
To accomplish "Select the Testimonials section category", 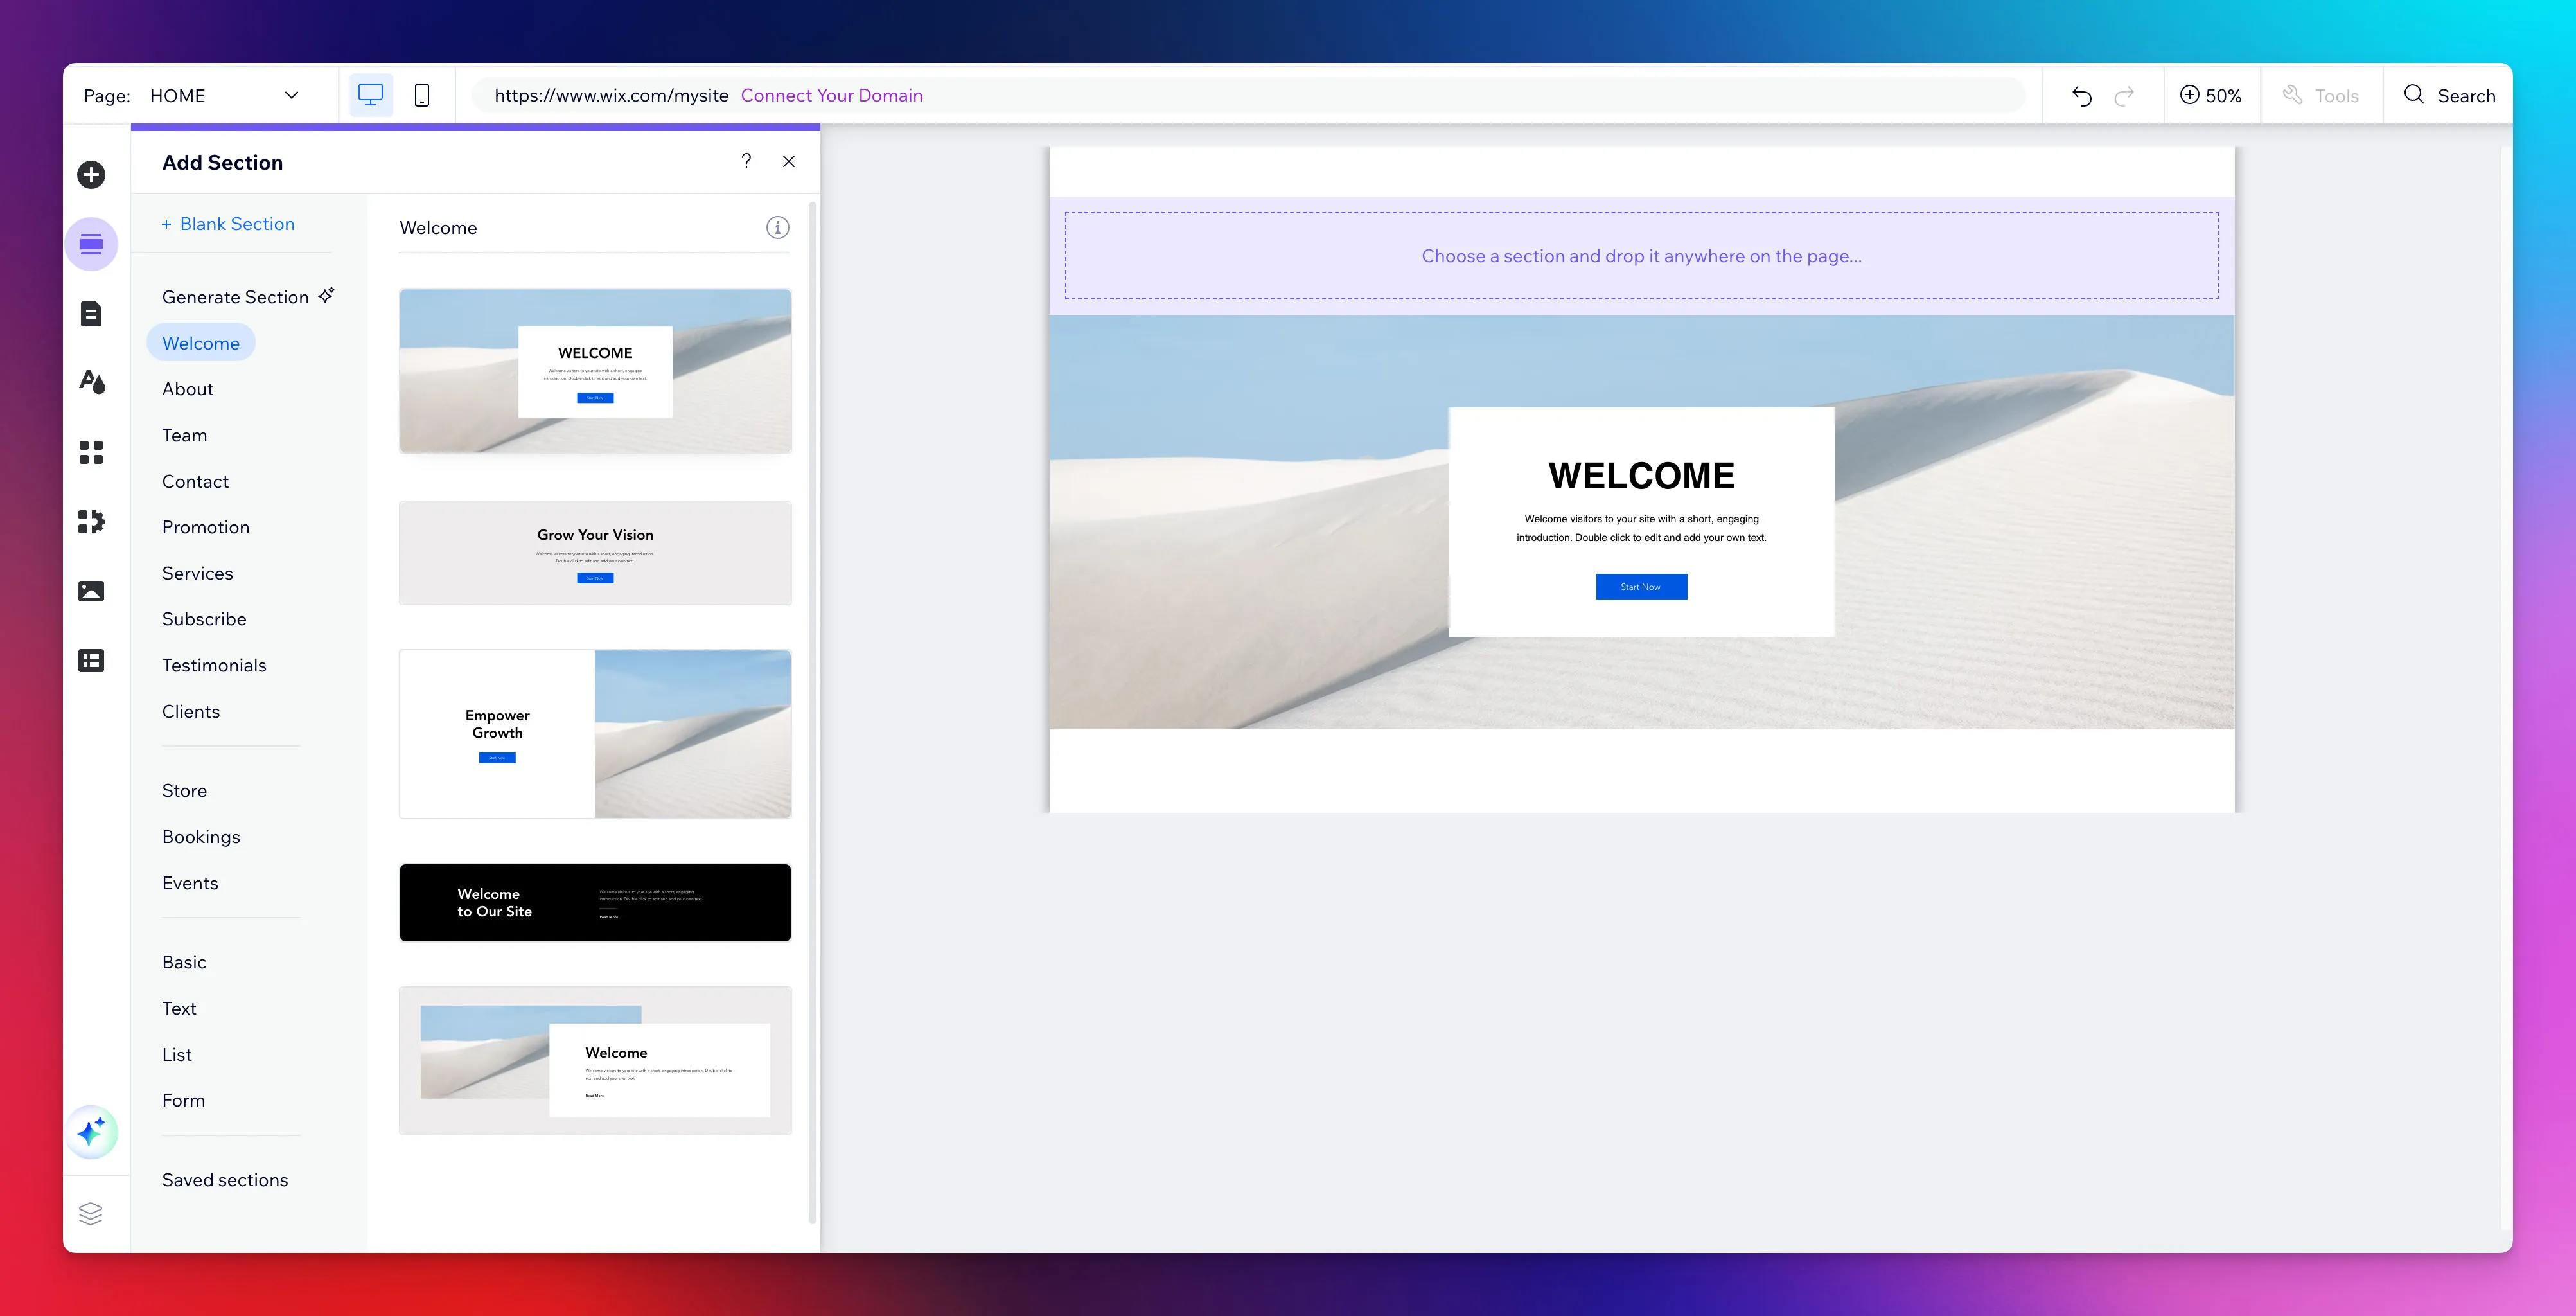I will point(214,665).
